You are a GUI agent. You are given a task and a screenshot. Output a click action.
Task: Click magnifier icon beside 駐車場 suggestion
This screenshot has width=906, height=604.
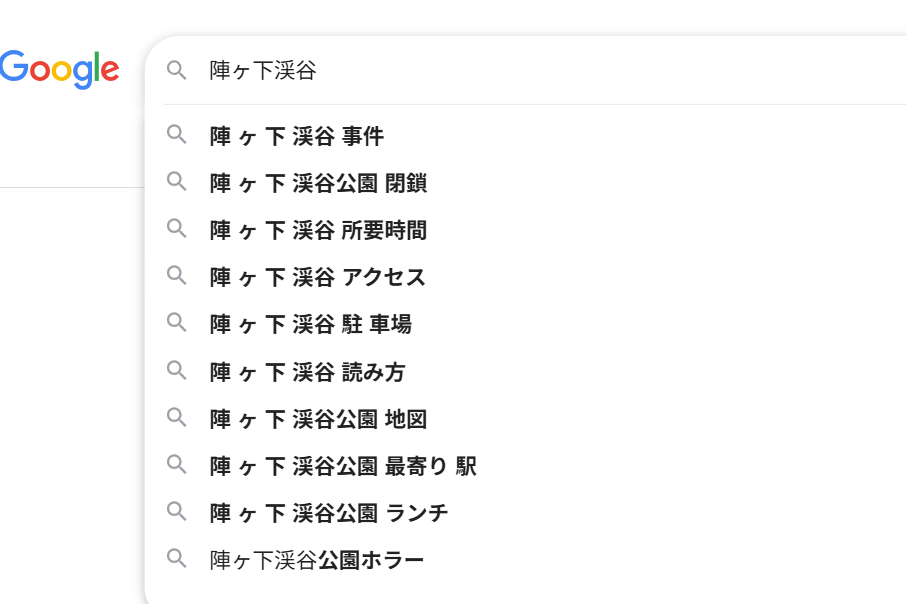[177, 323]
